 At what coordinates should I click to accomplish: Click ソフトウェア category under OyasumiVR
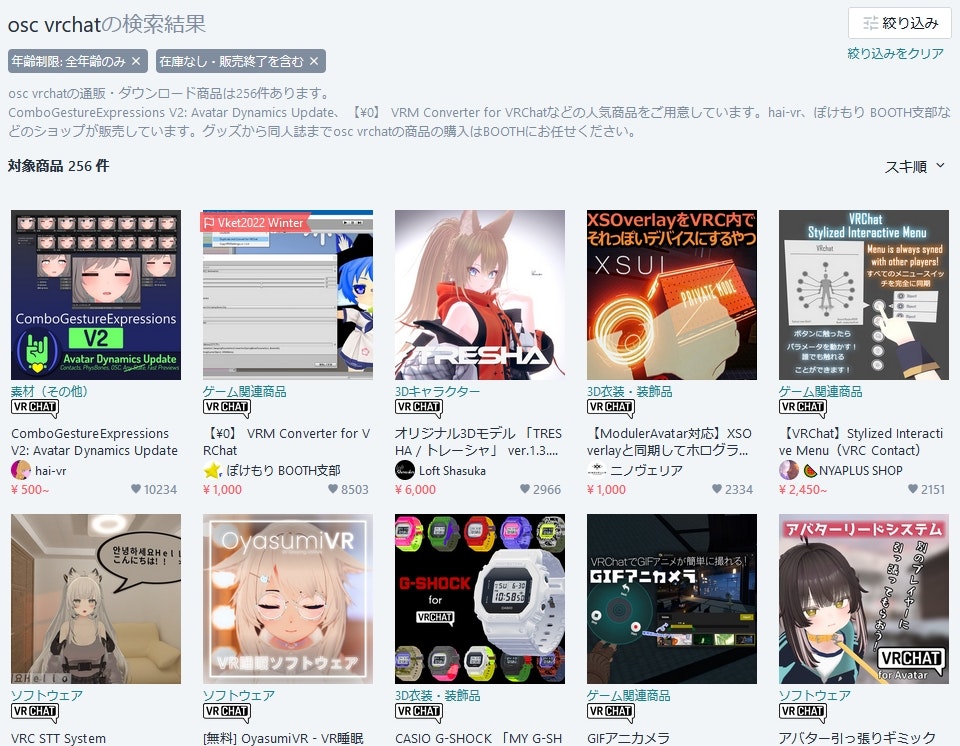click(239, 695)
